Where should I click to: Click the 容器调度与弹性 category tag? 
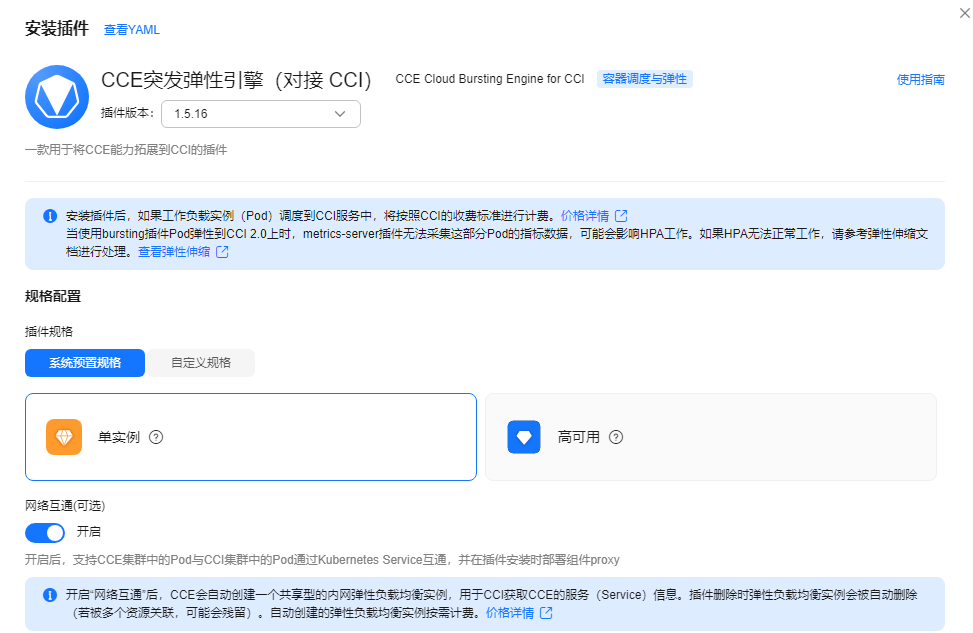[645, 79]
